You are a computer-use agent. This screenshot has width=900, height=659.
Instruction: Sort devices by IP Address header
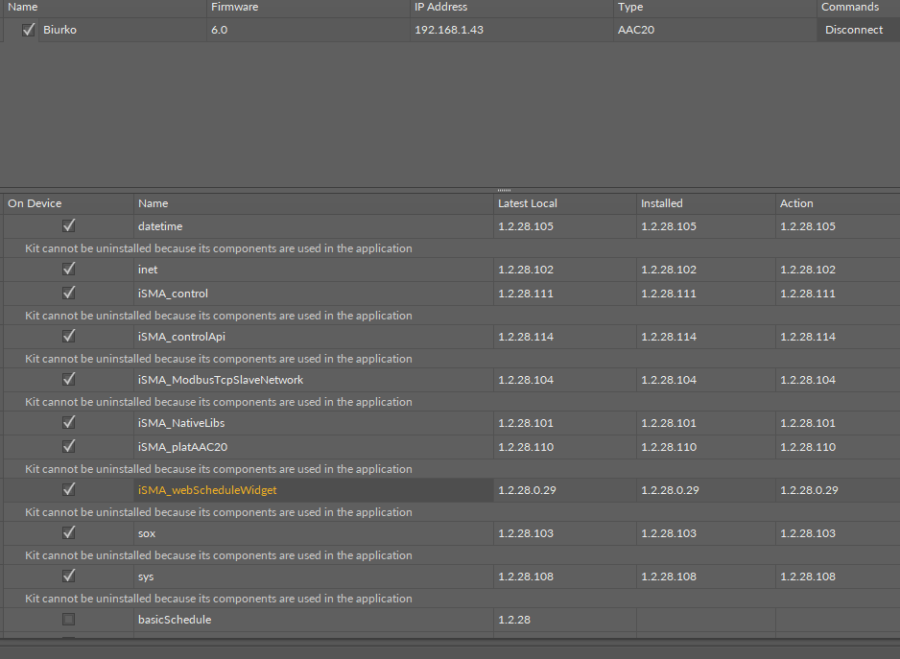[x=441, y=7]
